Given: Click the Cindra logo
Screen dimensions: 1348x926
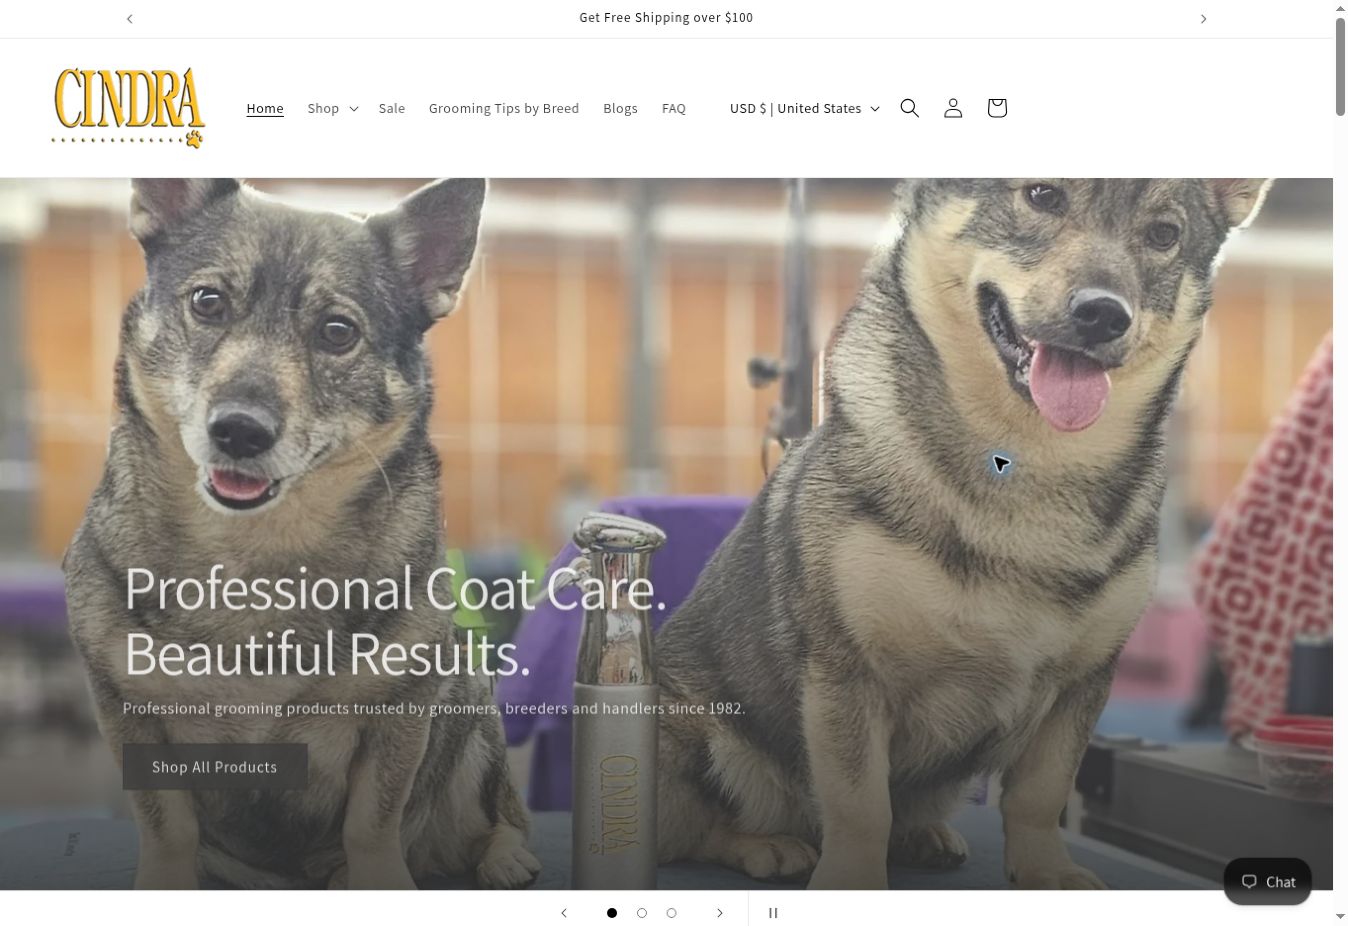Looking at the screenshot, I should (x=128, y=108).
